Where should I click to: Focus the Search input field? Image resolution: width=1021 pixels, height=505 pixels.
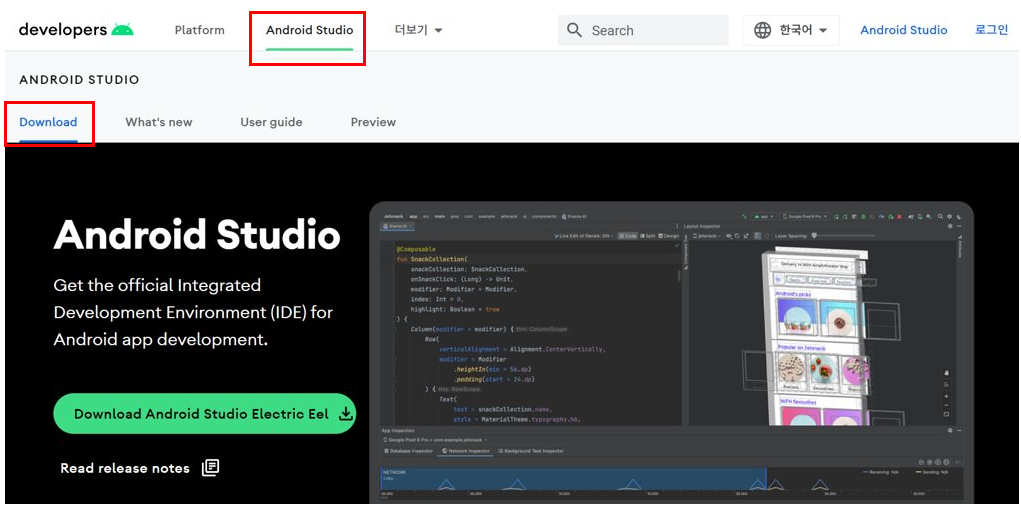point(643,30)
